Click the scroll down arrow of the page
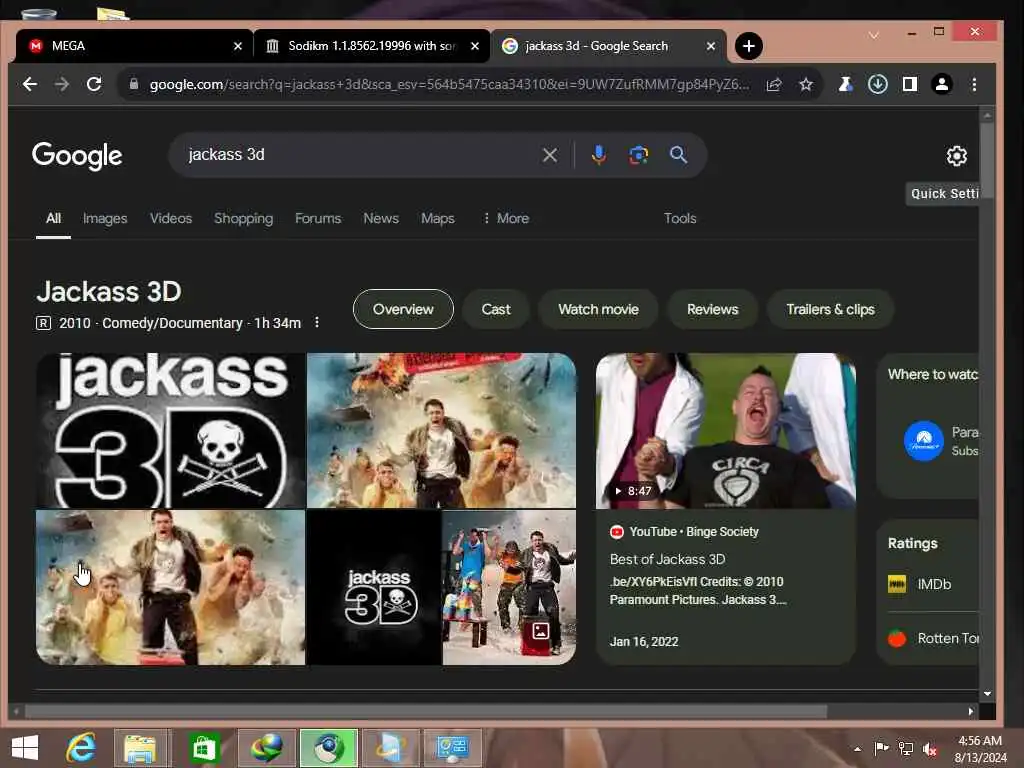This screenshot has height=768, width=1024. (x=987, y=694)
